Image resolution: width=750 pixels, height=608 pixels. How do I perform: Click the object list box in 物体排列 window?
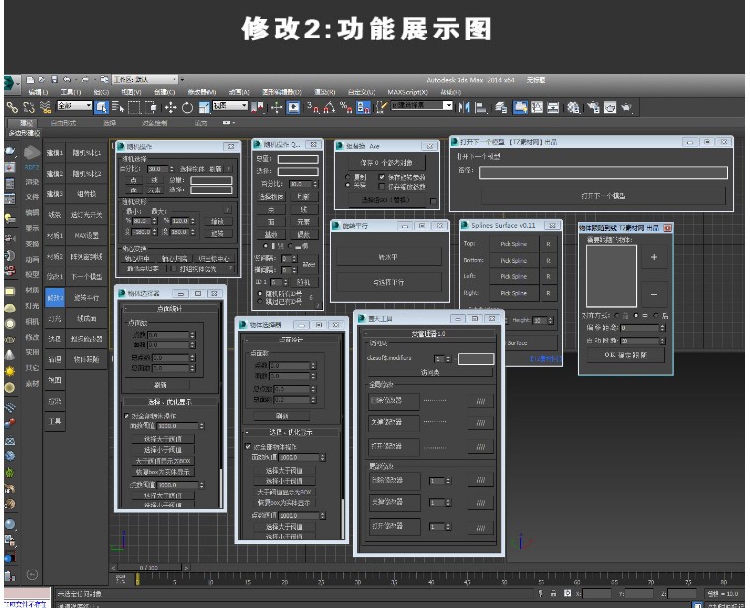[611, 276]
